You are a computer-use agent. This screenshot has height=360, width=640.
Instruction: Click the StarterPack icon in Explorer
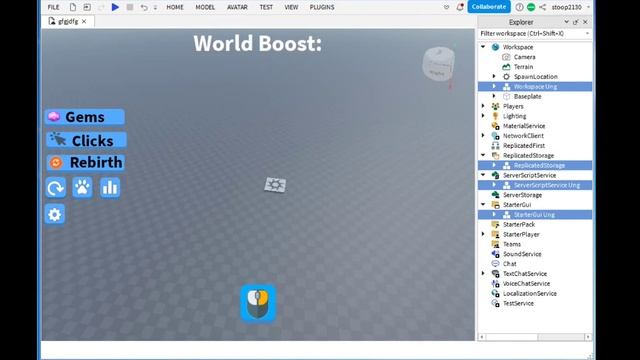[x=496, y=224]
